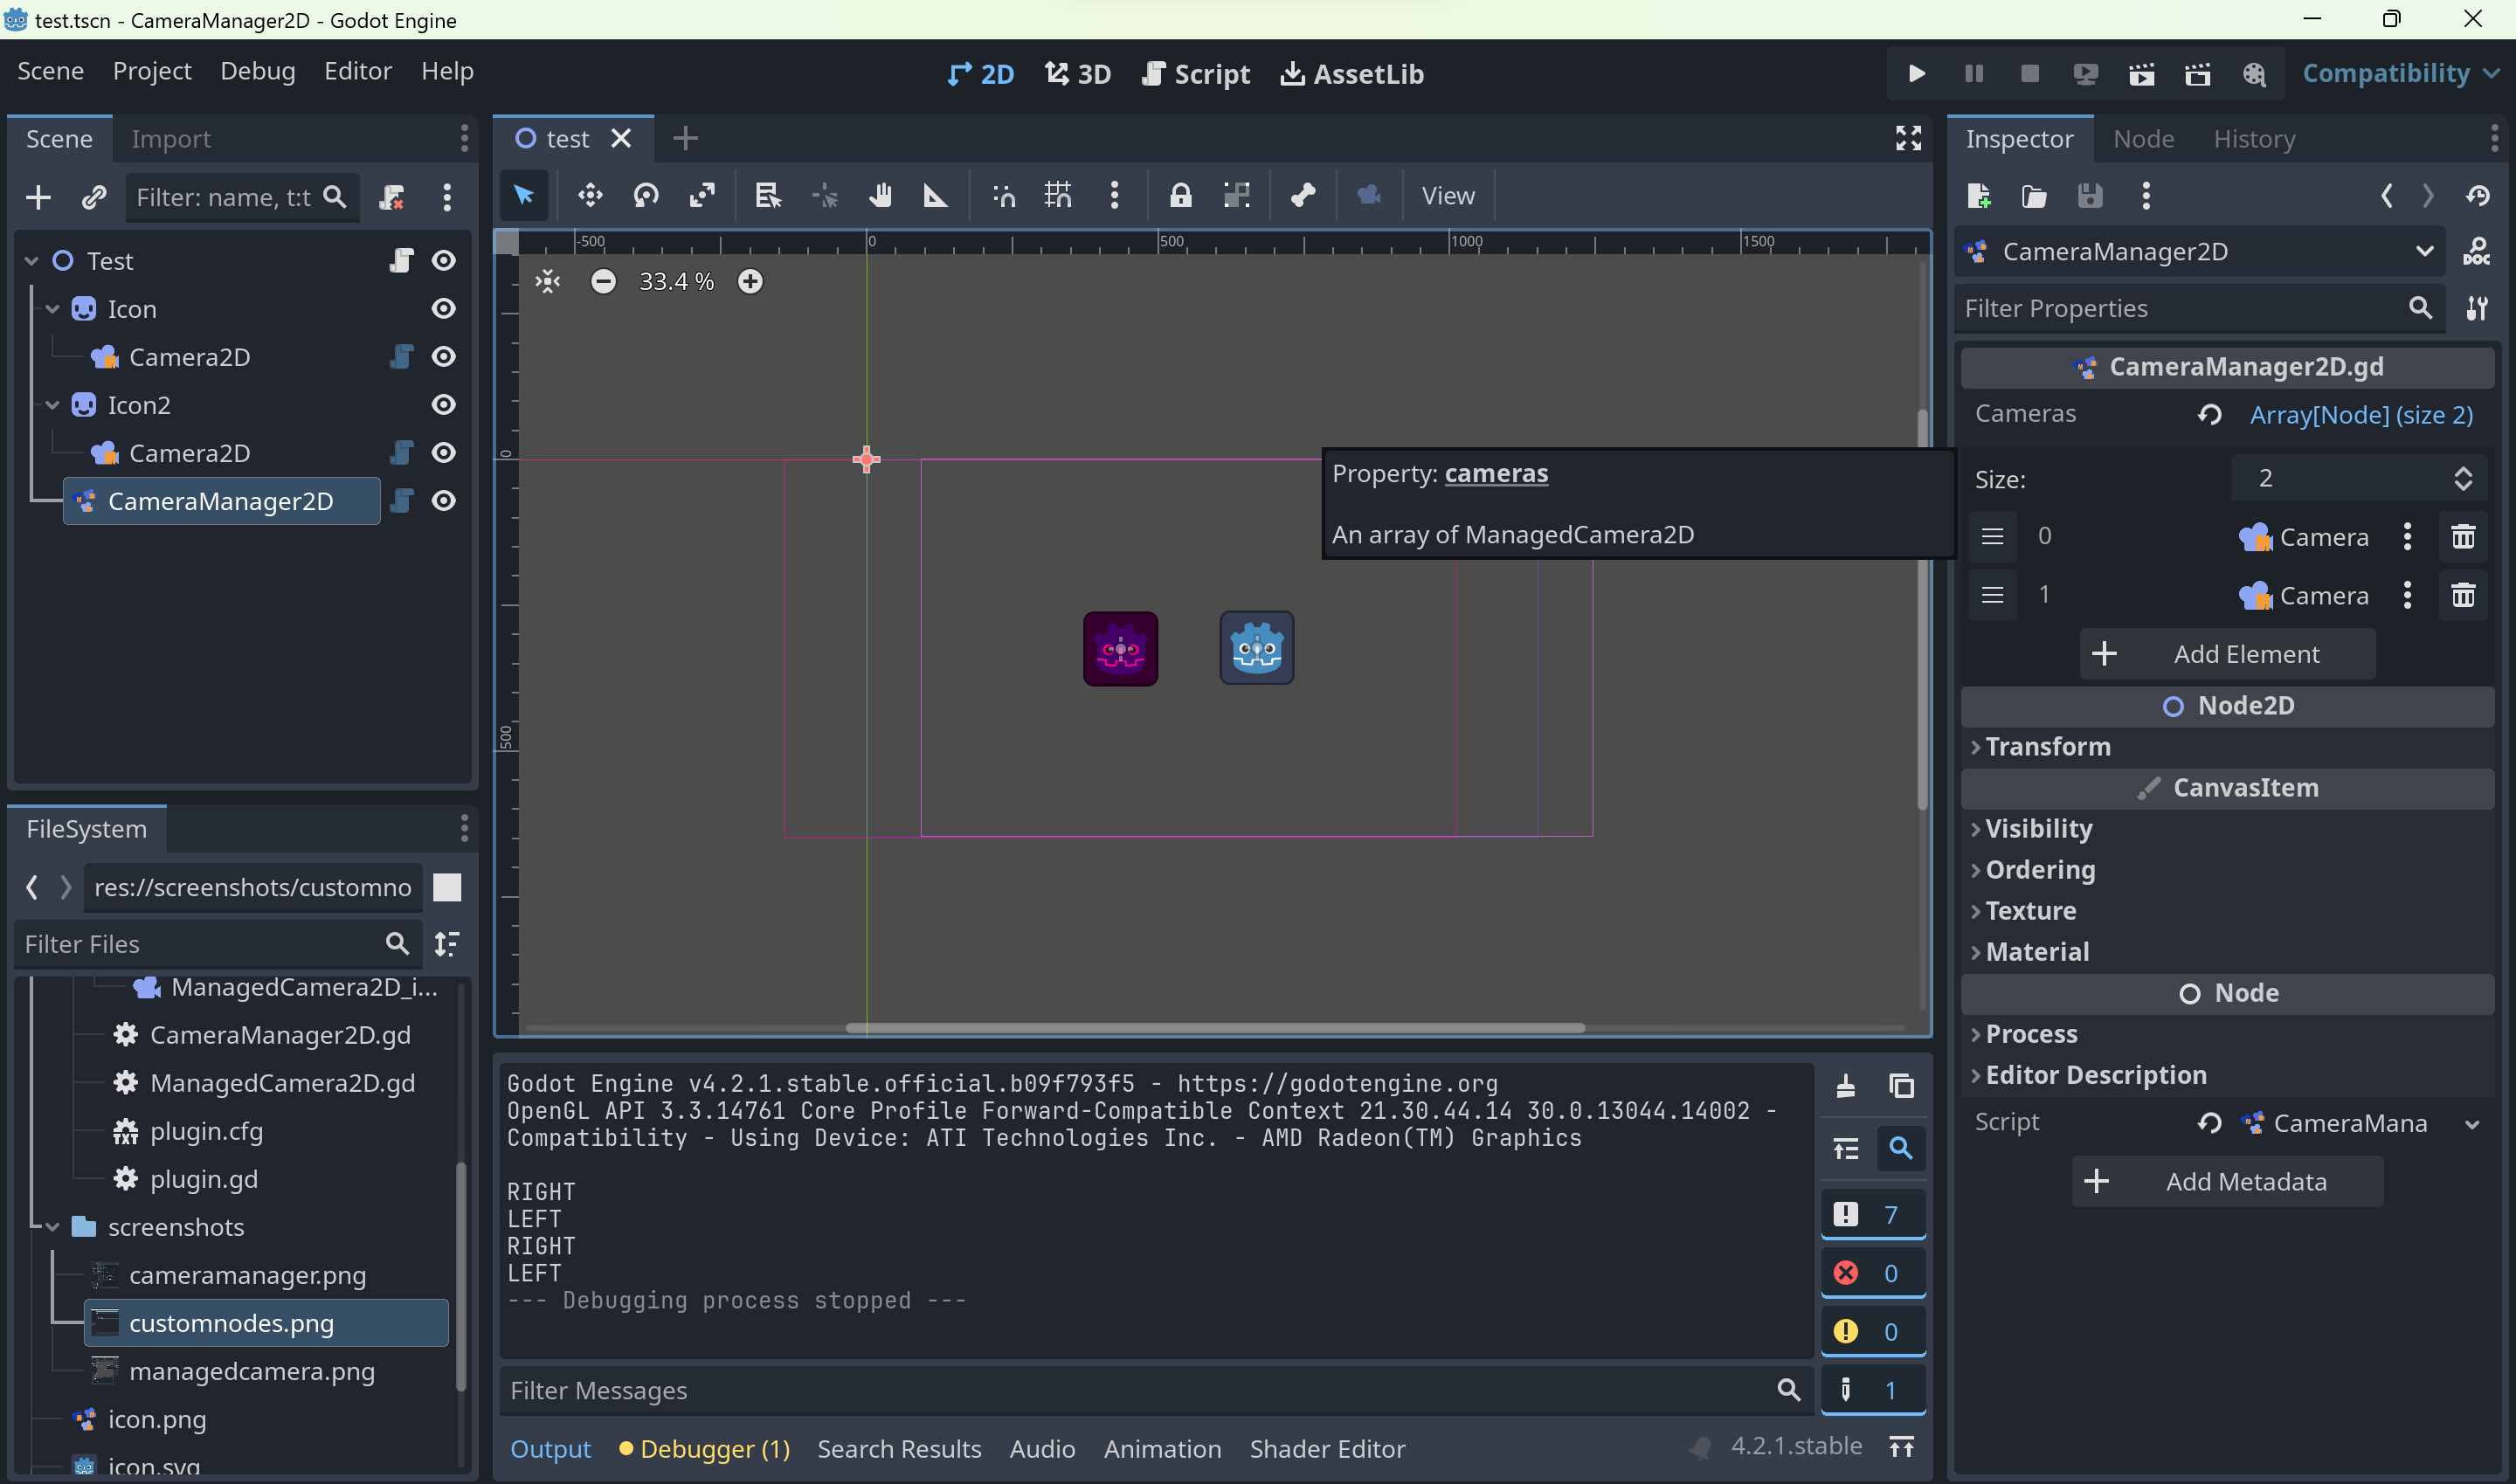
Task: Lock the selected node
Action: pyautogui.click(x=1180, y=196)
